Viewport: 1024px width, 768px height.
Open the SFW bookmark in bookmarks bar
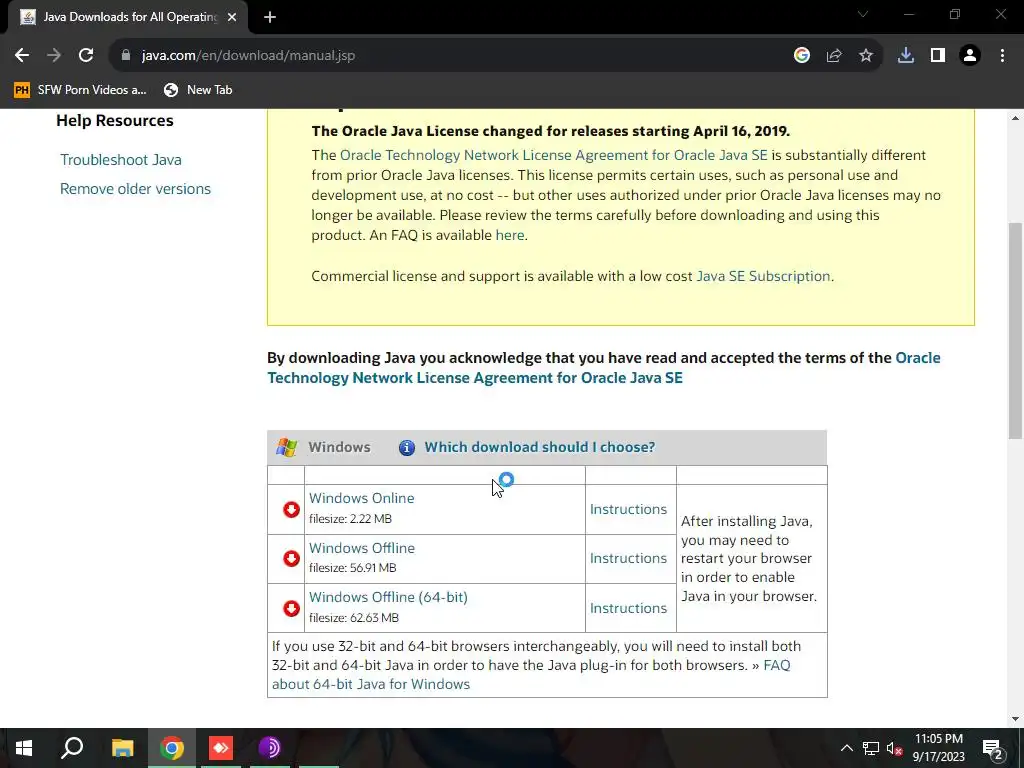pyautogui.click(x=81, y=90)
